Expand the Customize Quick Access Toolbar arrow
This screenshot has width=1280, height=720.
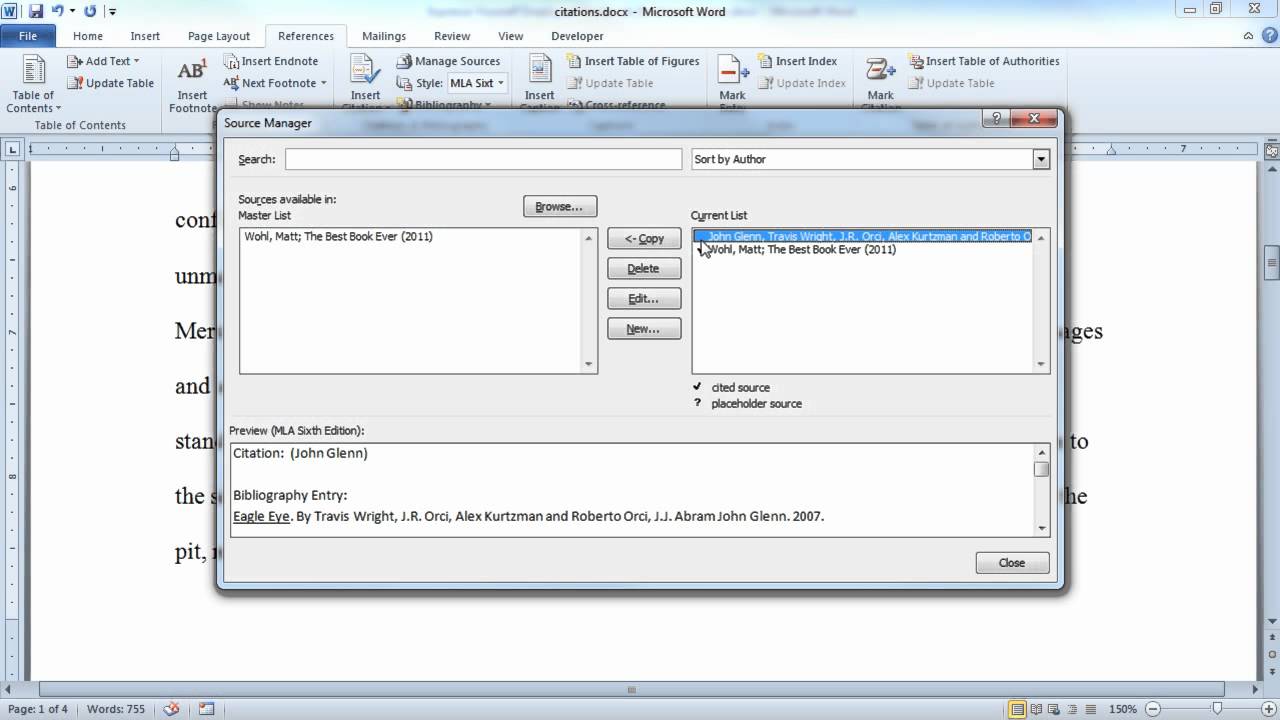[x=112, y=12]
